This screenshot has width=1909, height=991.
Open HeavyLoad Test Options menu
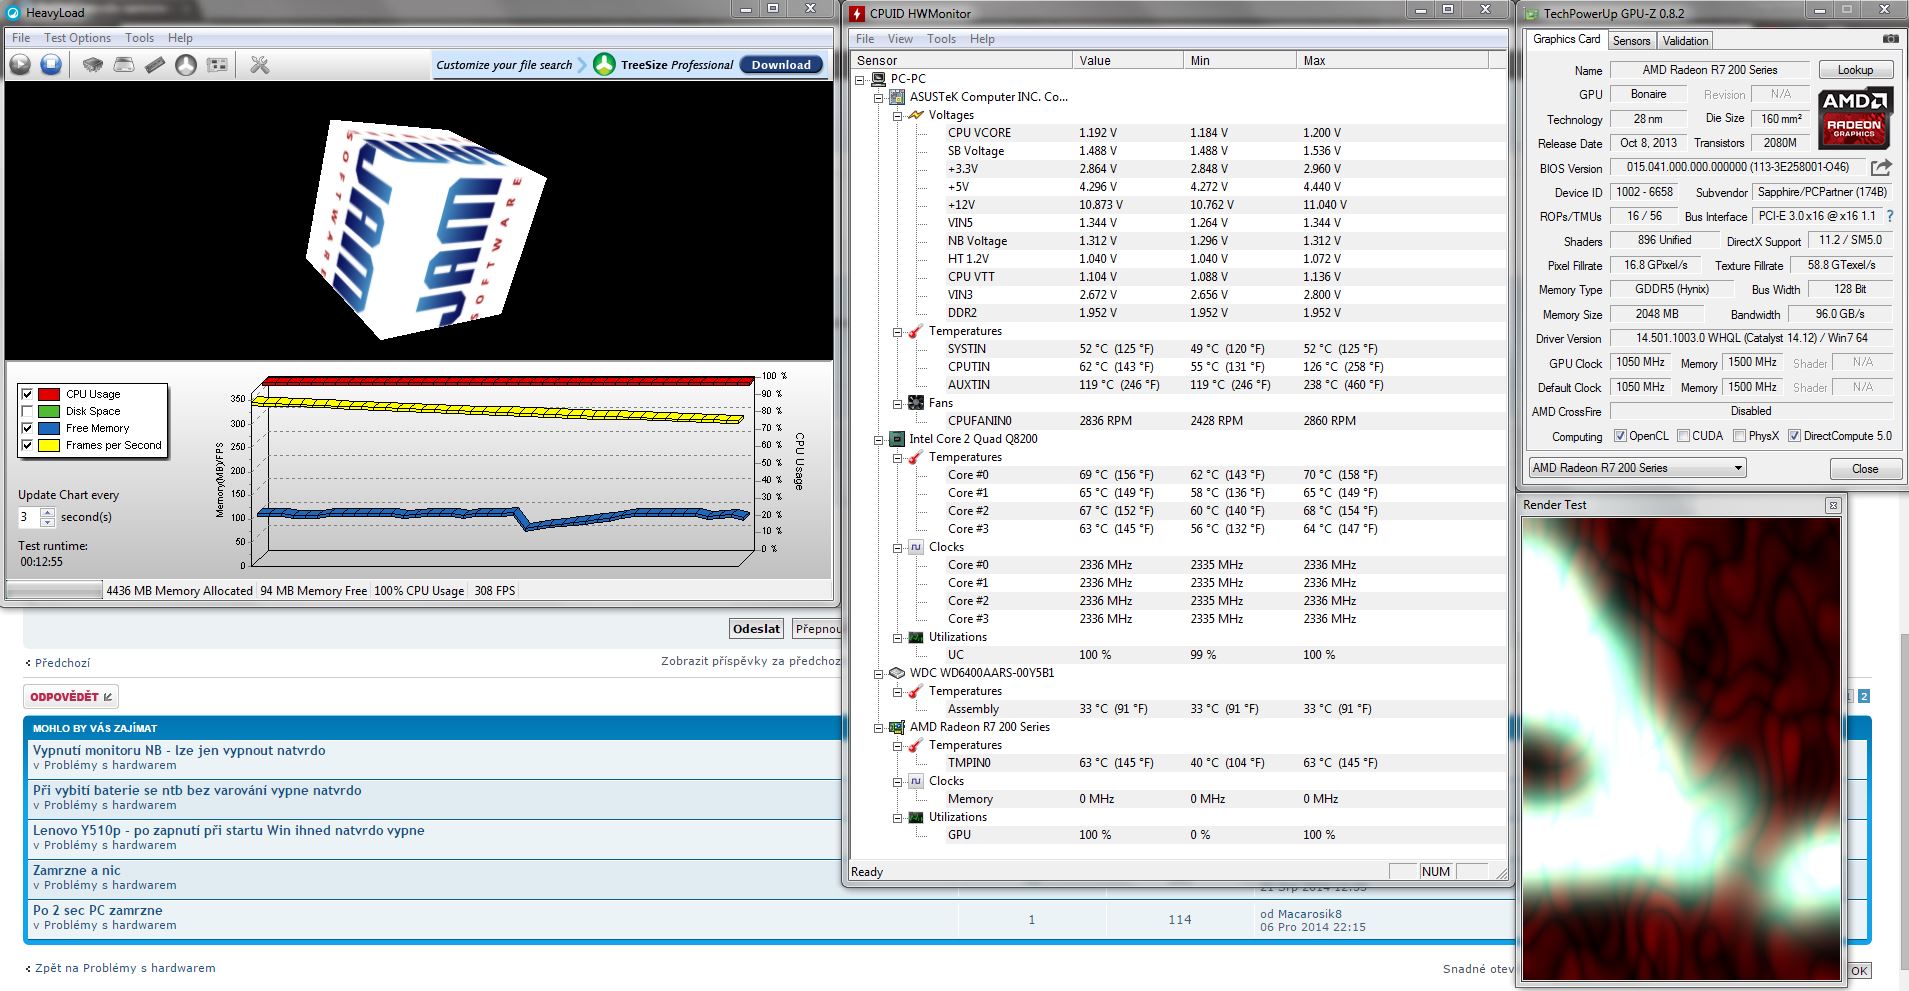click(77, 38)
